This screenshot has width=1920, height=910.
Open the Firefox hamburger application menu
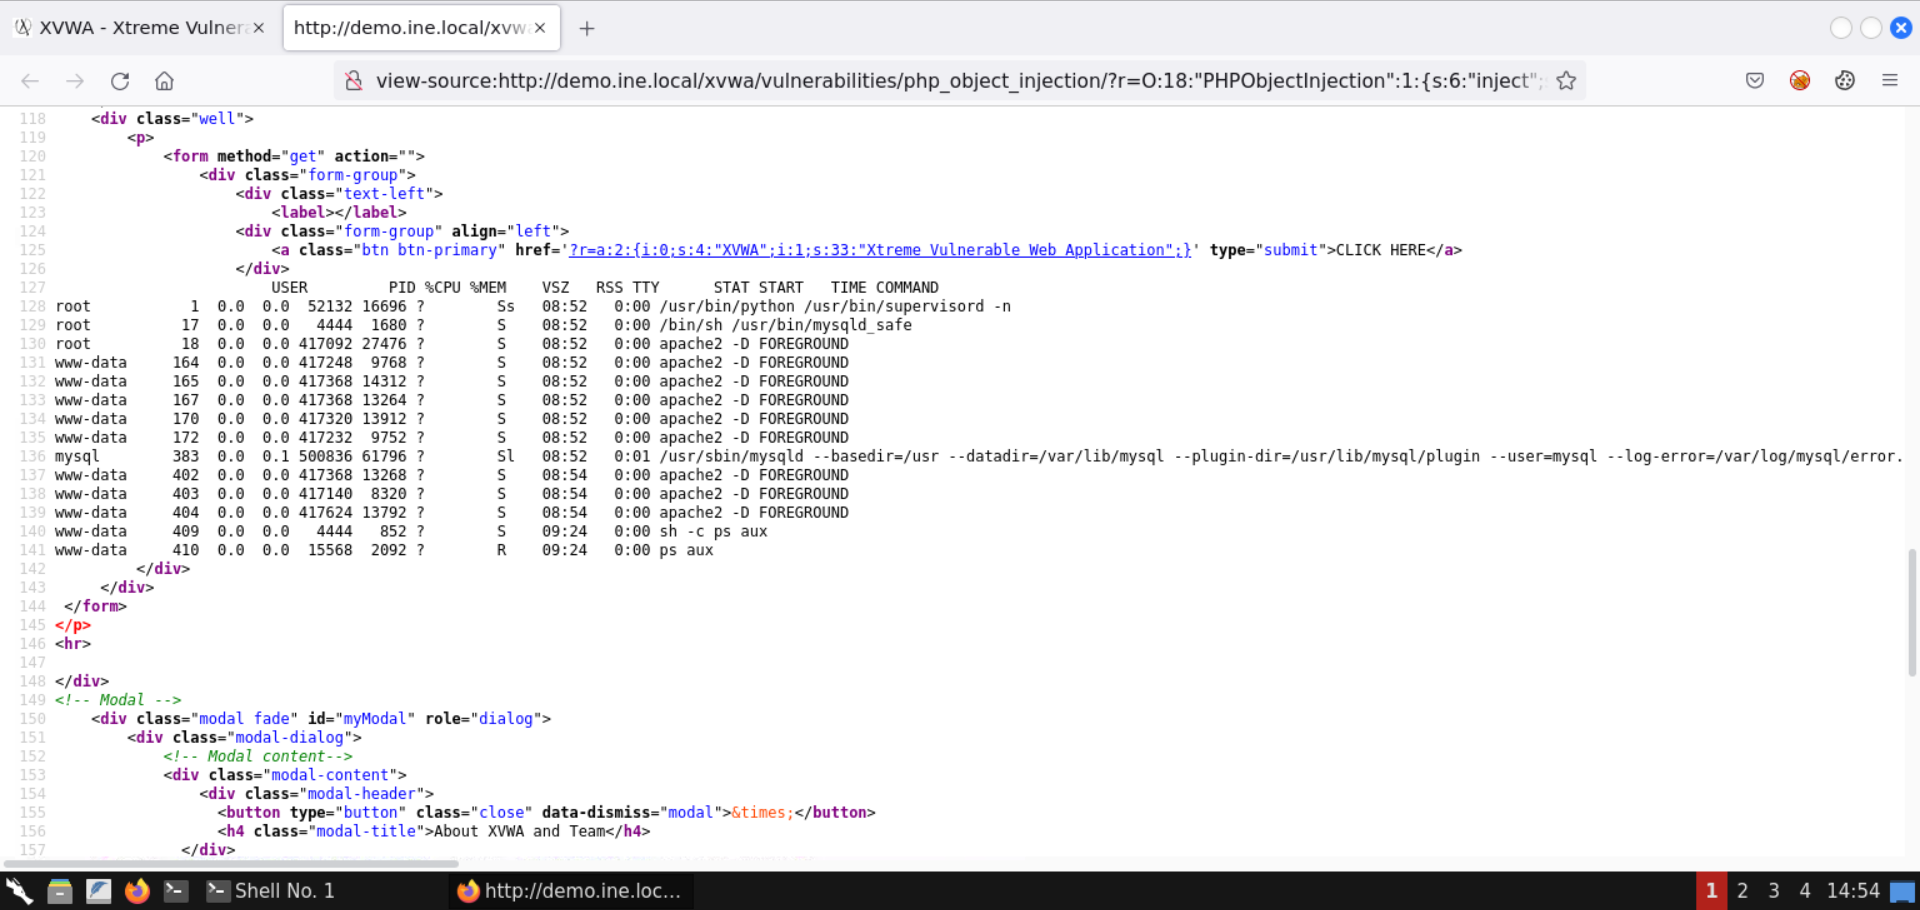[1889, 81]
